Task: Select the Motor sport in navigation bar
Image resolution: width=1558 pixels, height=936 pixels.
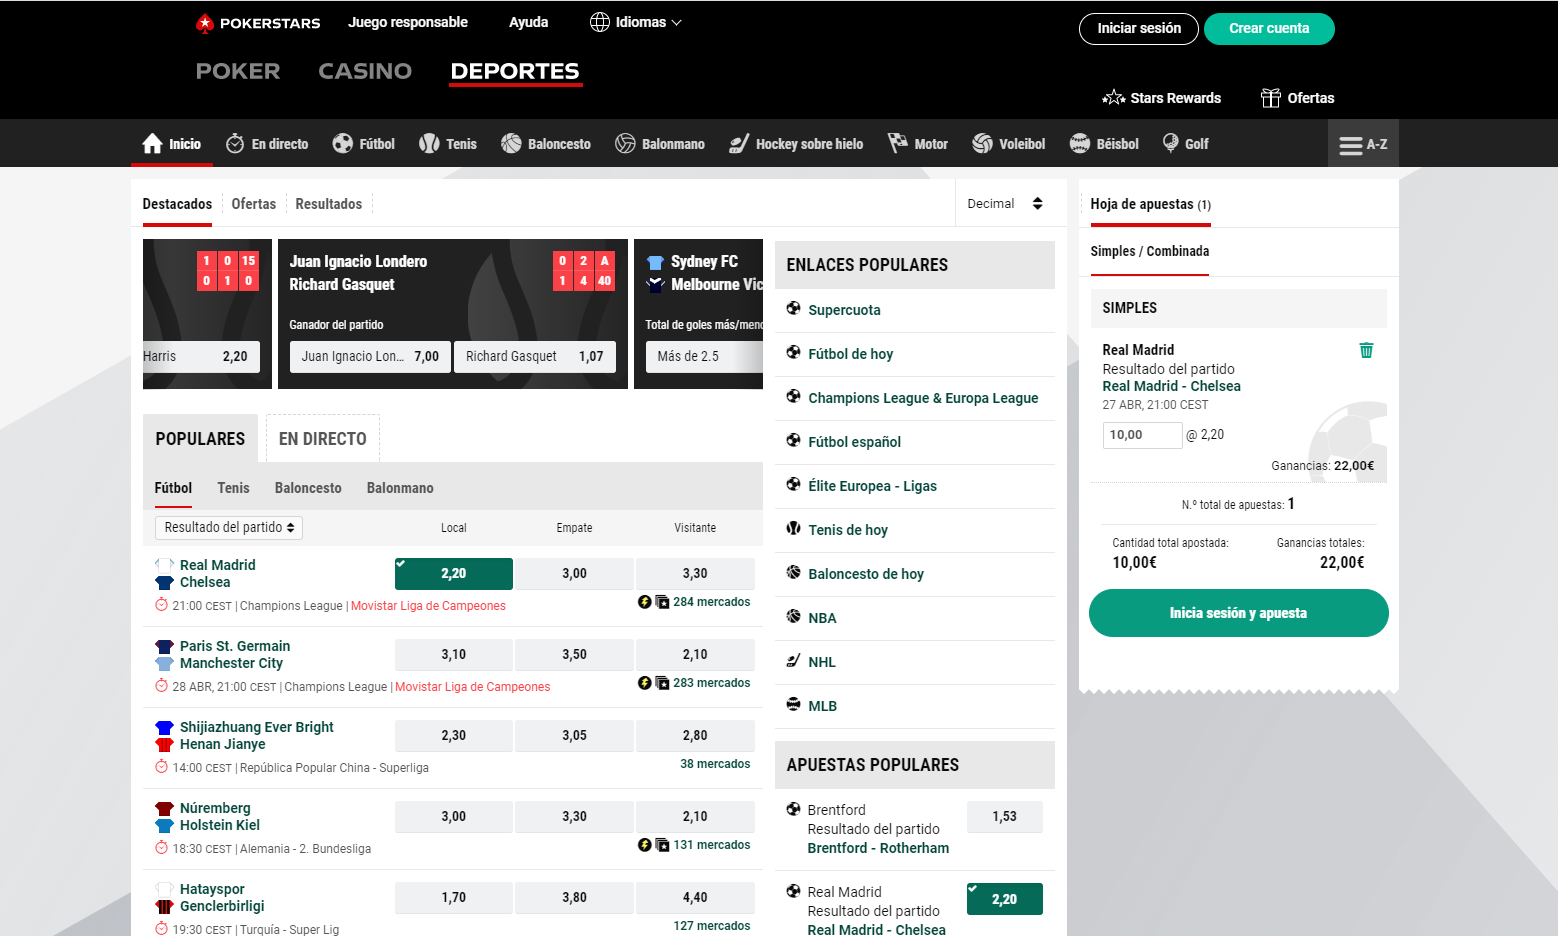Action: point(918,144)
